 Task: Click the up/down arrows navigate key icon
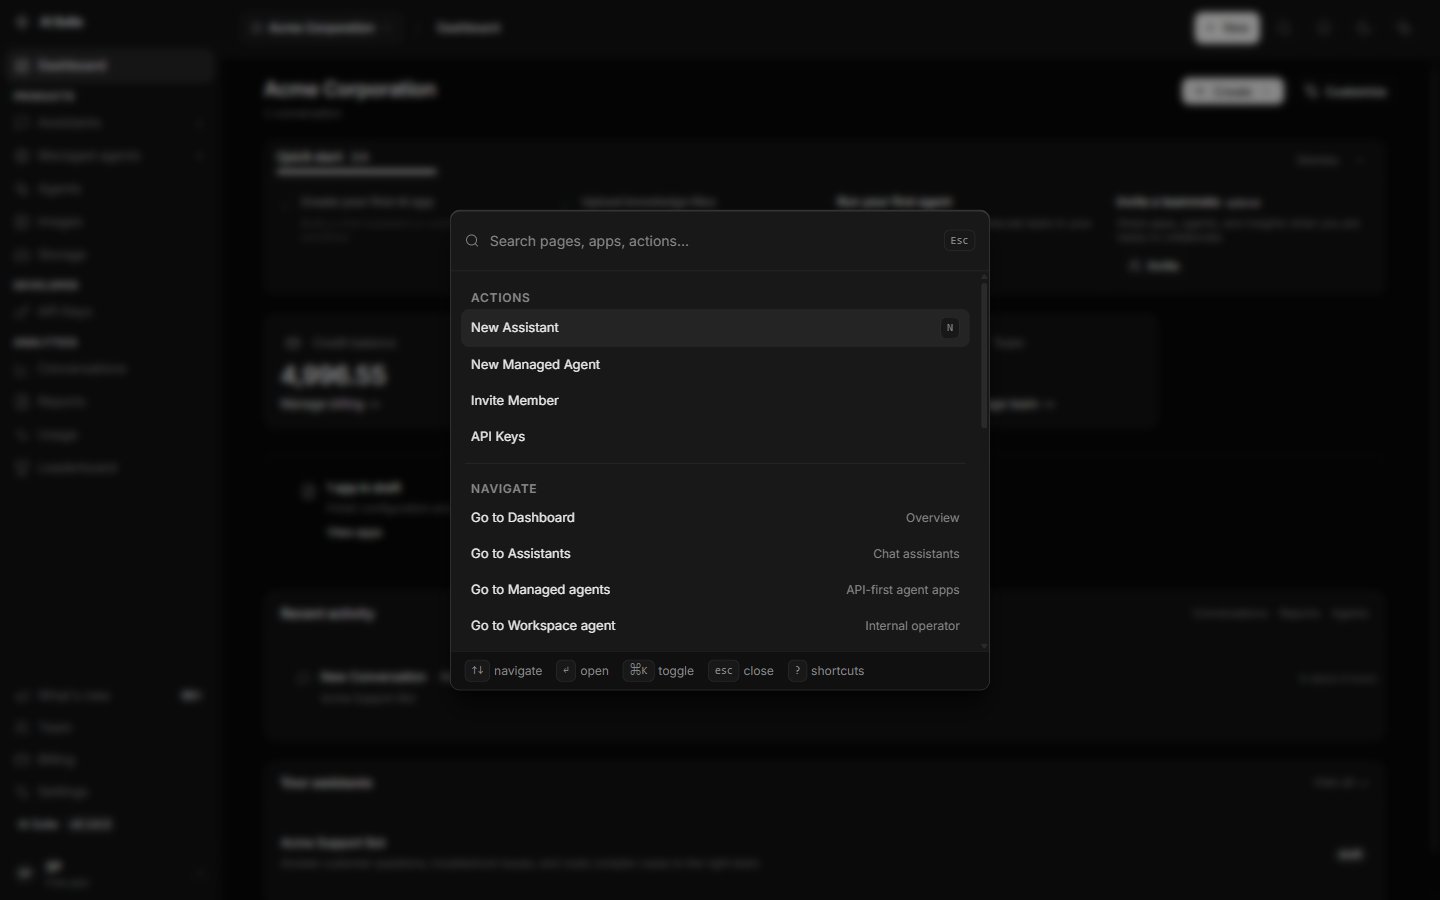(x=477, y=671)
